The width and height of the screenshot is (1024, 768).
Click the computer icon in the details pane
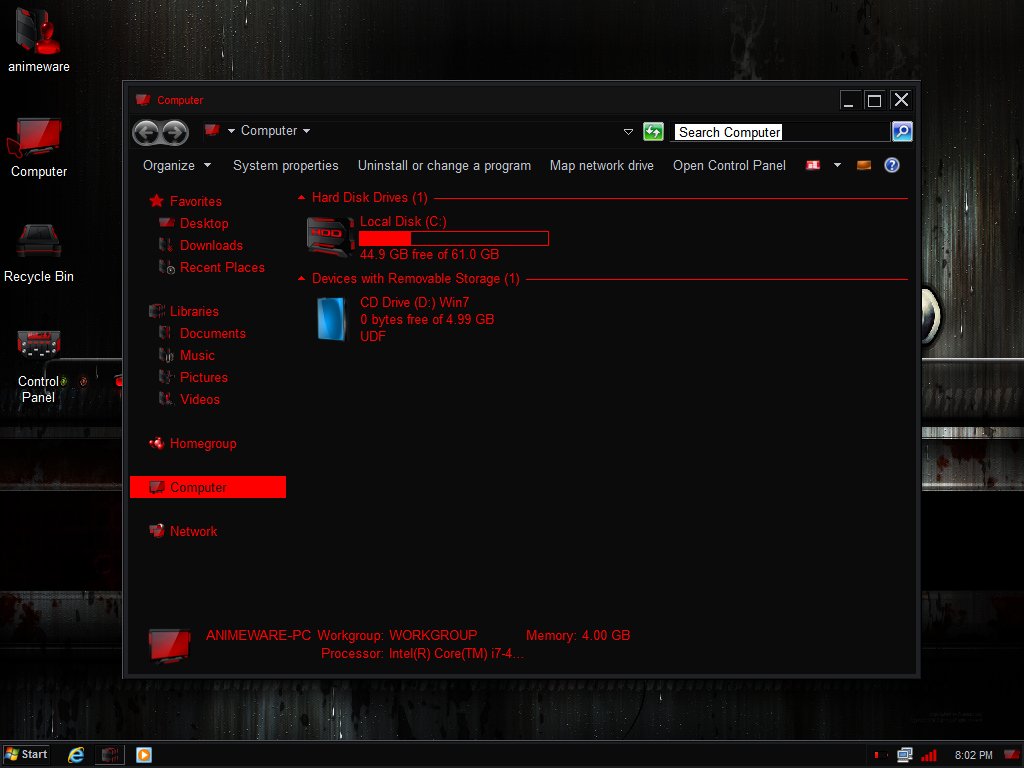click(x=170, y=646)
